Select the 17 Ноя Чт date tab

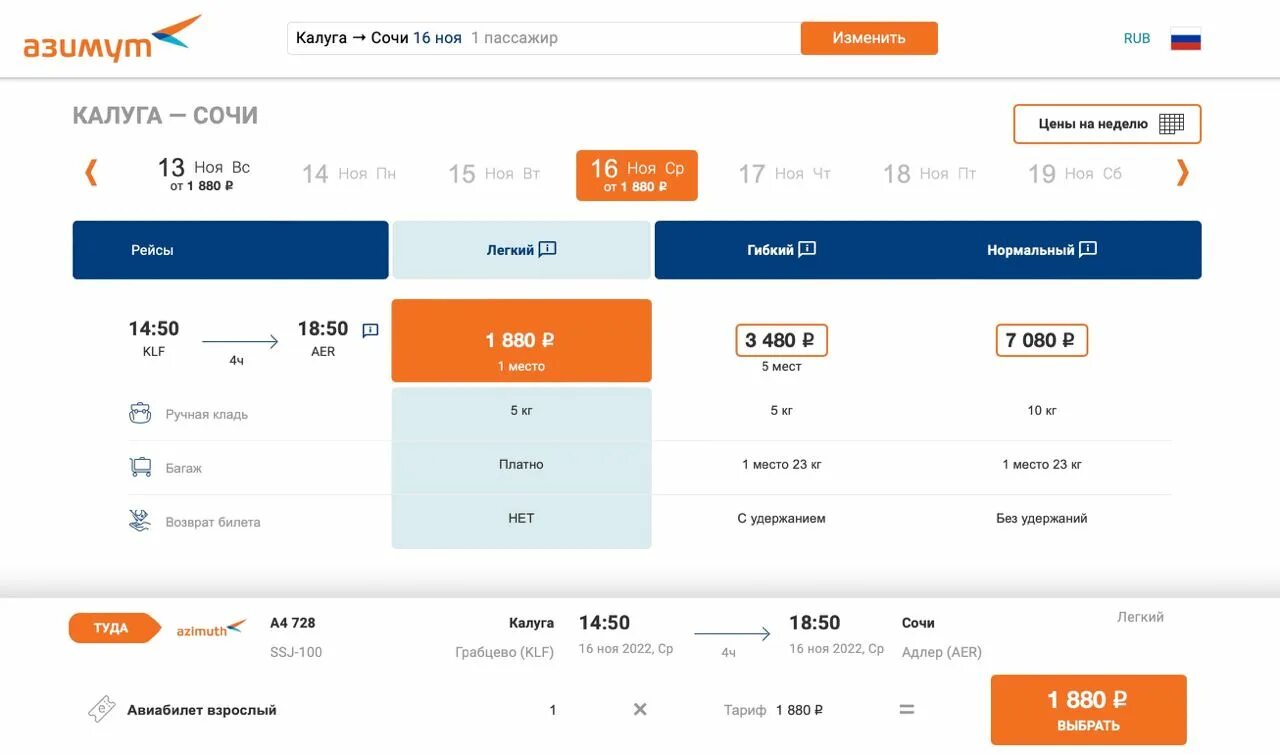(785, 174)
